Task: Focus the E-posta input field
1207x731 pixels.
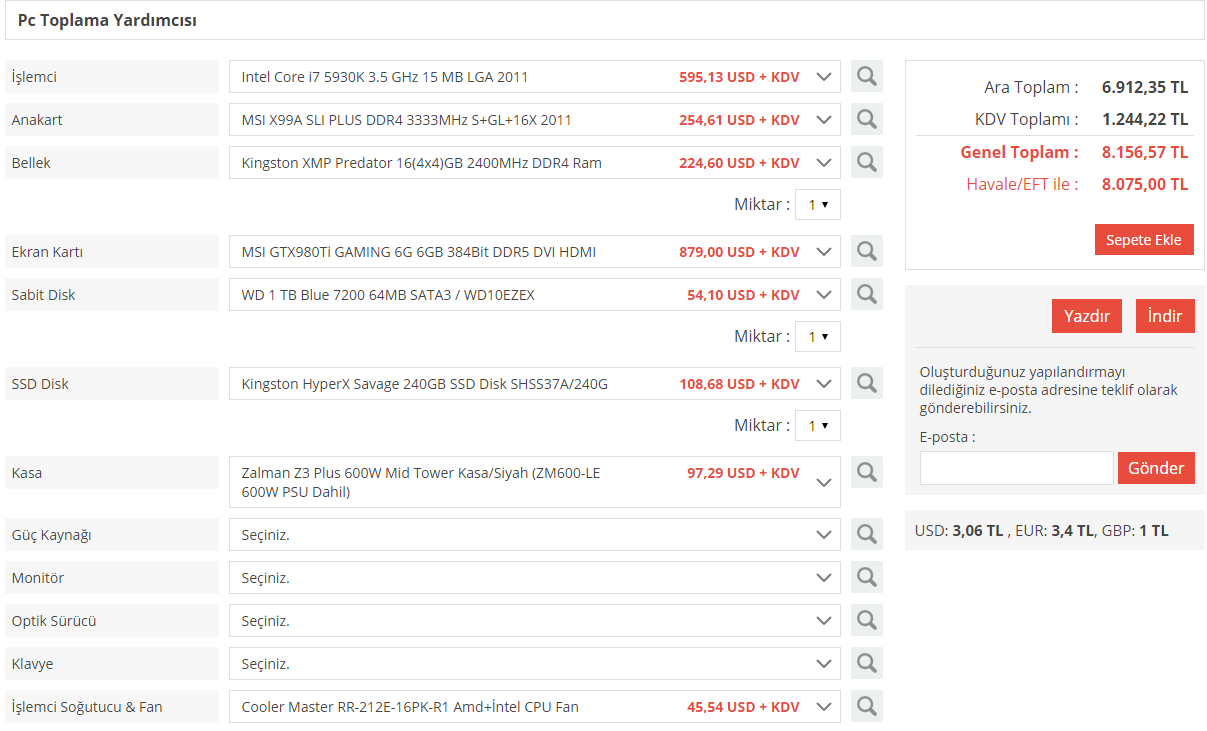Action: click(x=1016, y=468)
